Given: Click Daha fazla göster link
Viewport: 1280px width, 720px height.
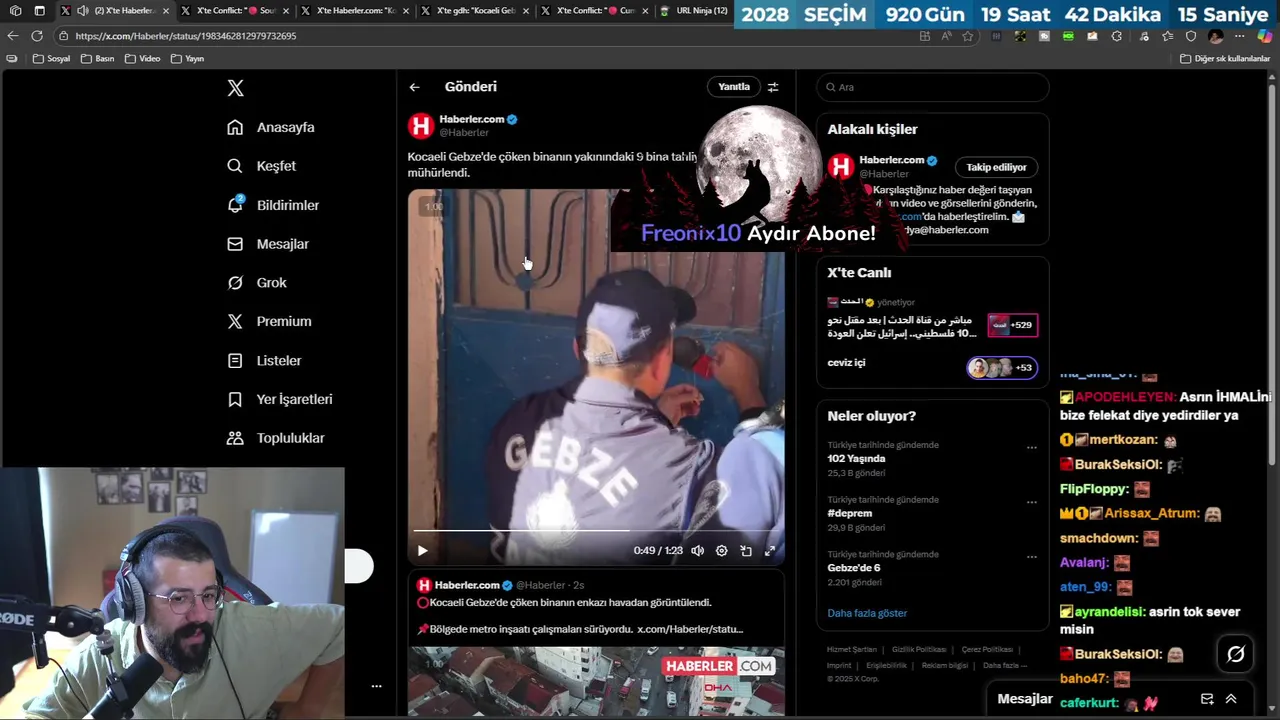Looking at the screenshot, I should pyautogui.click(x=867, y=613).
